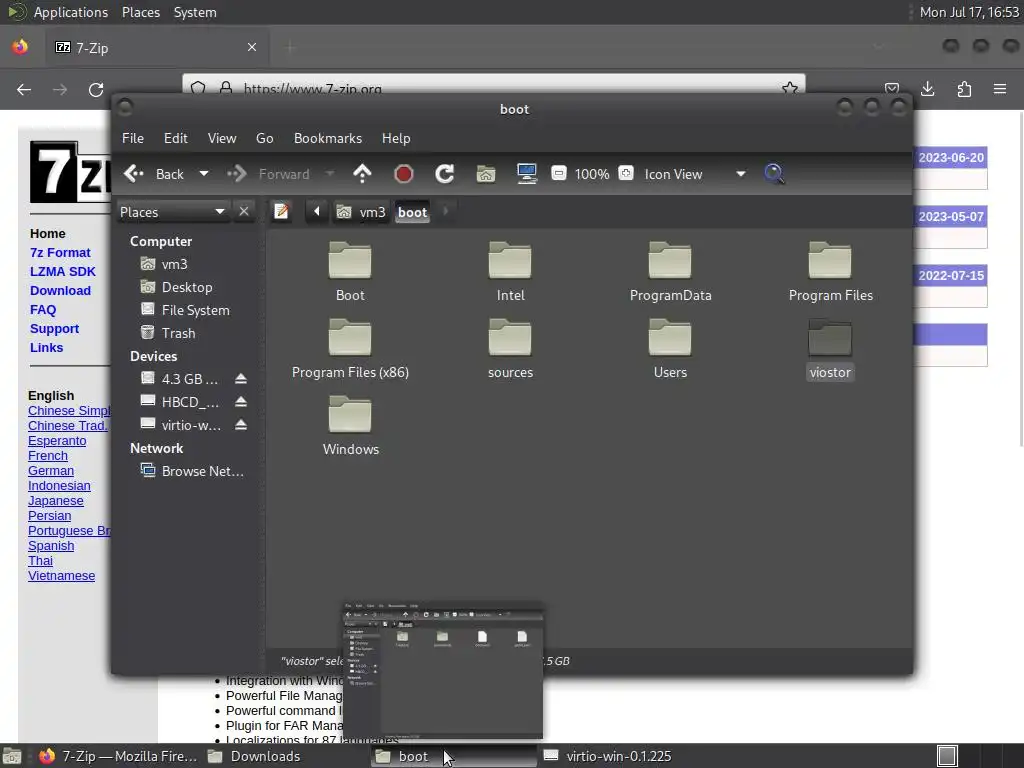The height and width of the screenshot is (768, 1024).
Task: Open the 7z Format link
Action: tap(60, 253)
